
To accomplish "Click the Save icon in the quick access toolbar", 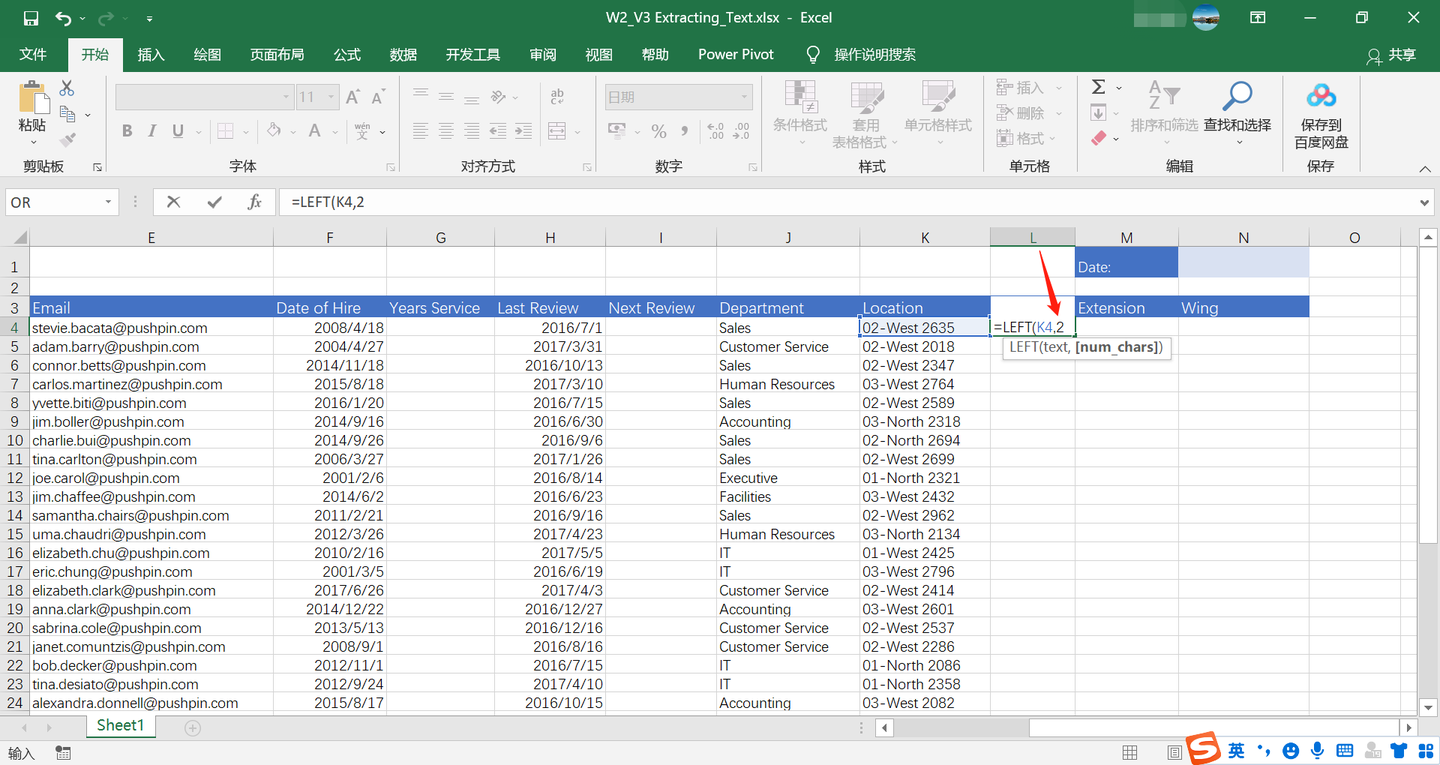I will pos(31,18).
